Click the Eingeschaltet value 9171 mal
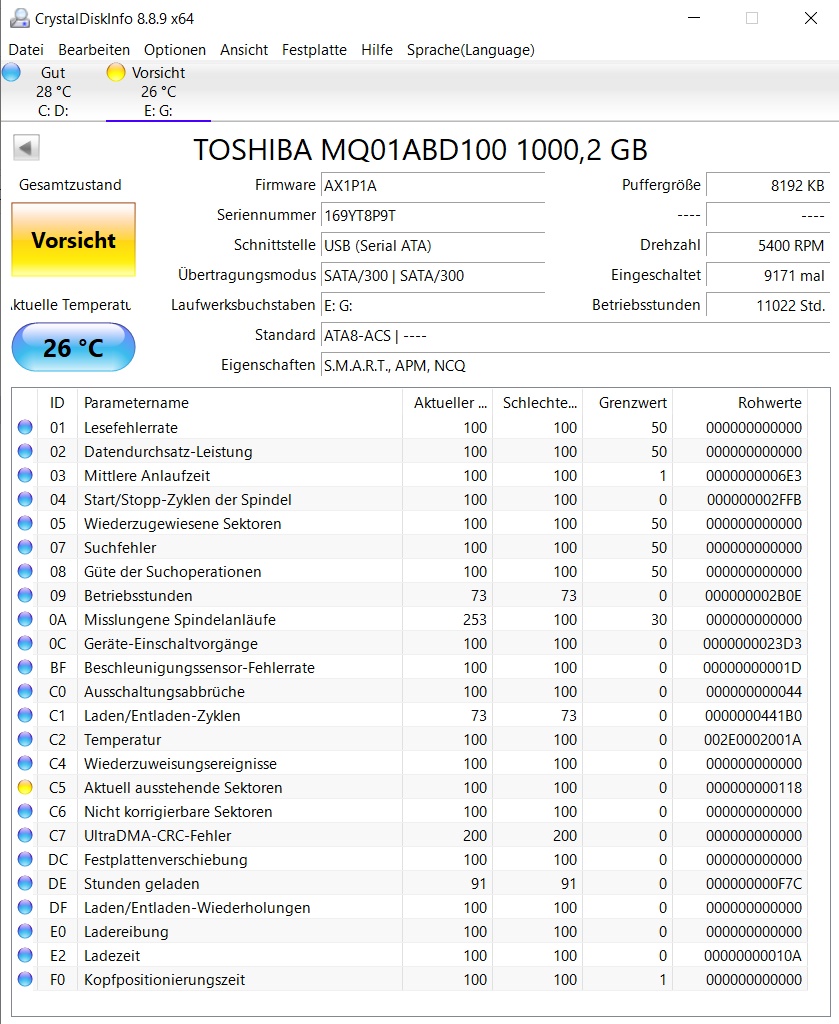 click(x=768, y=276)
